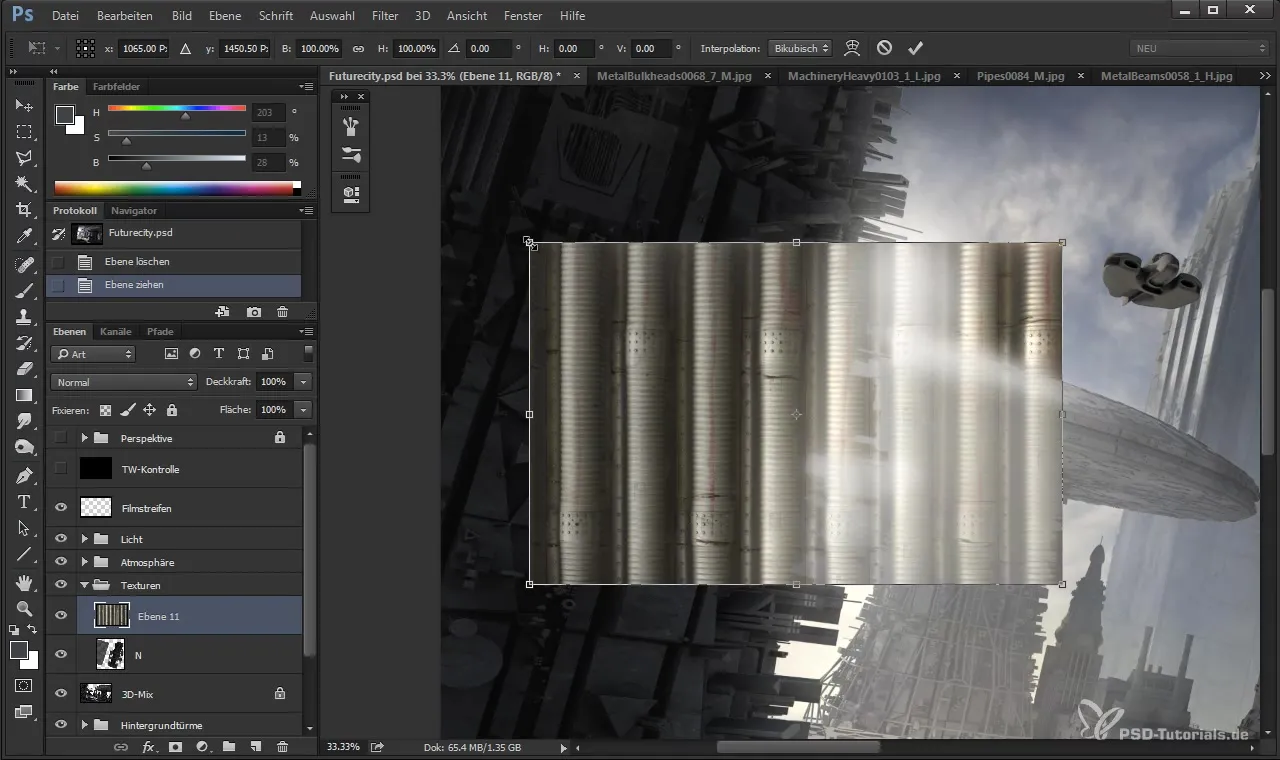Delete the selected layer
This screenshot has height=760, width=1280.
click(x=282, y=747)
